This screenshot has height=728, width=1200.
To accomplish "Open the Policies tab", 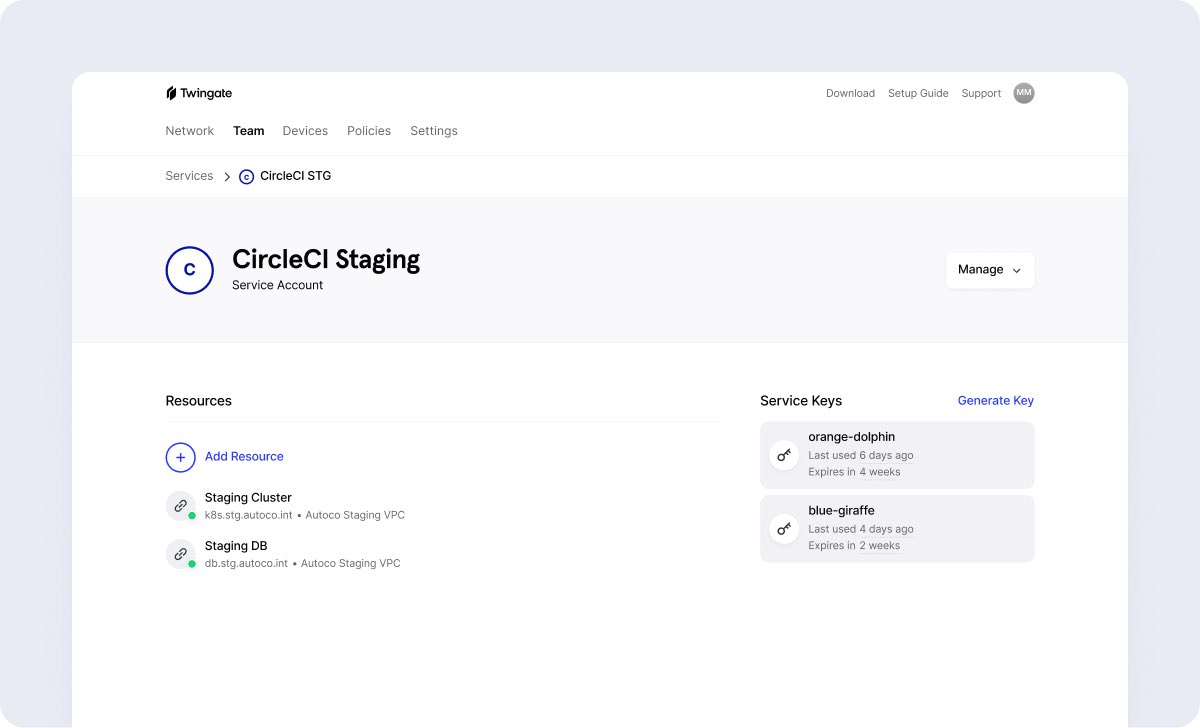I will pyautogui.click(x=369, y=131).
